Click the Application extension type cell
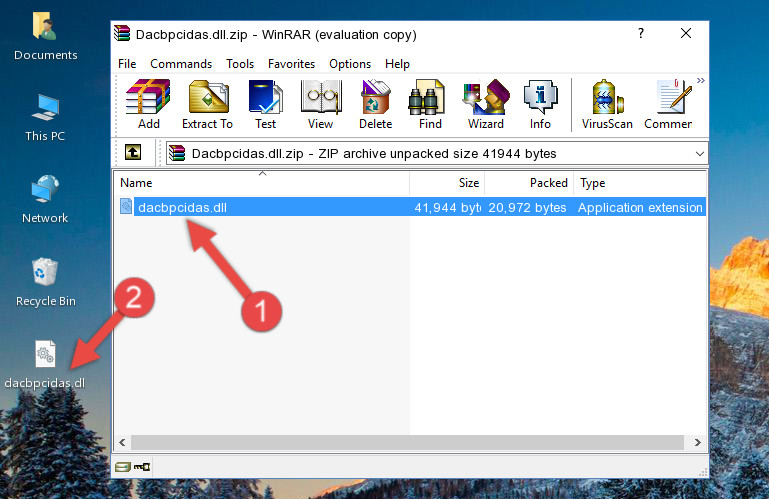The height and width of the screenshot is (499, 769). [x=640, y=208]
